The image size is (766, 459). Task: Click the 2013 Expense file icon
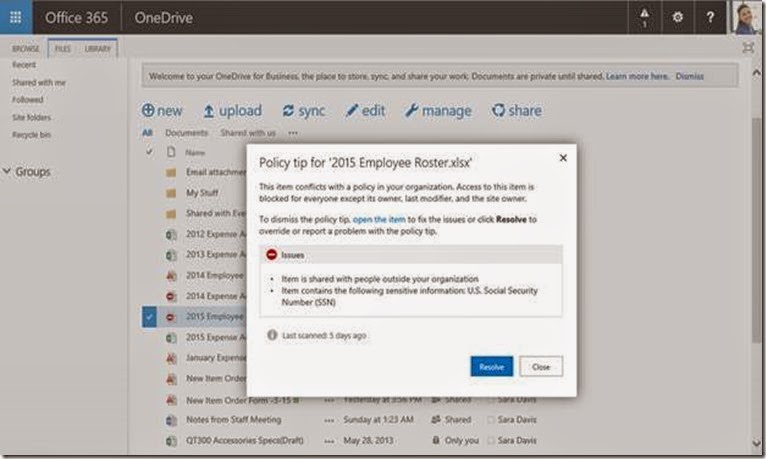[x=170, y=255]
